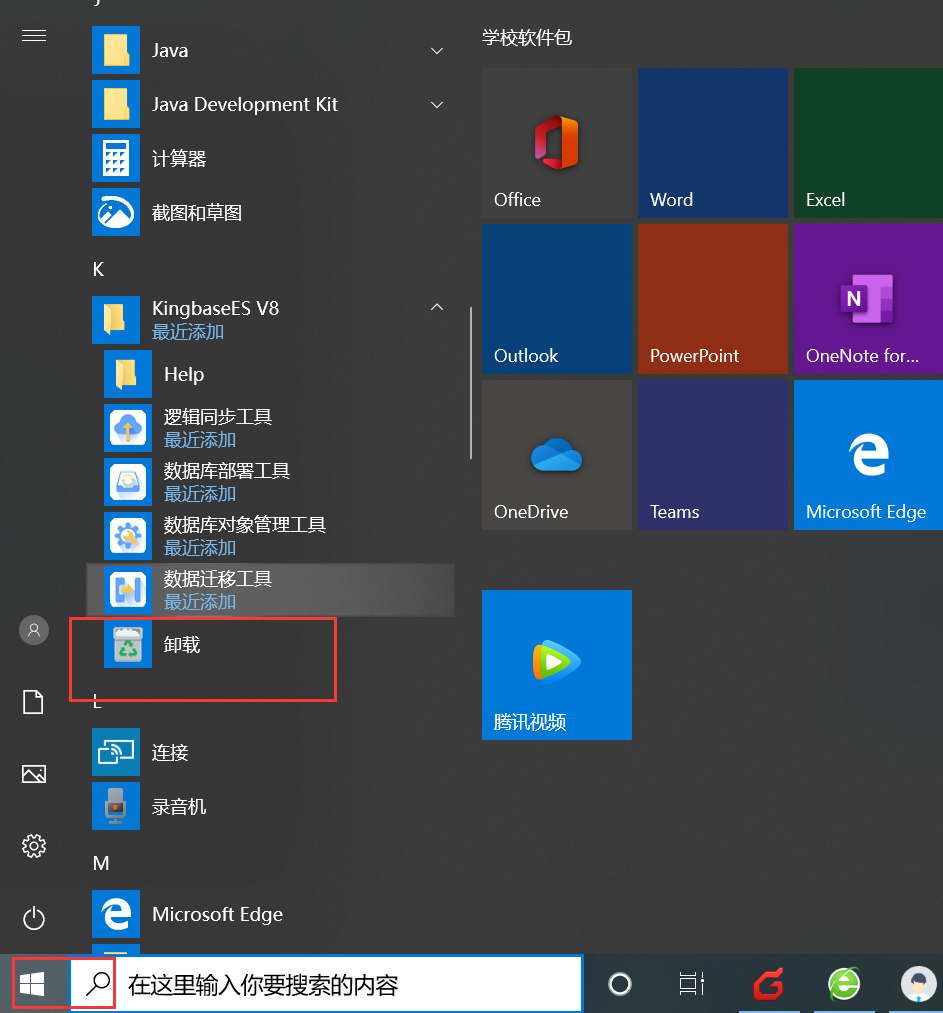943x1013 pixels.
Task: Open the avatar app on taskbar
Action: click(919, 985)
